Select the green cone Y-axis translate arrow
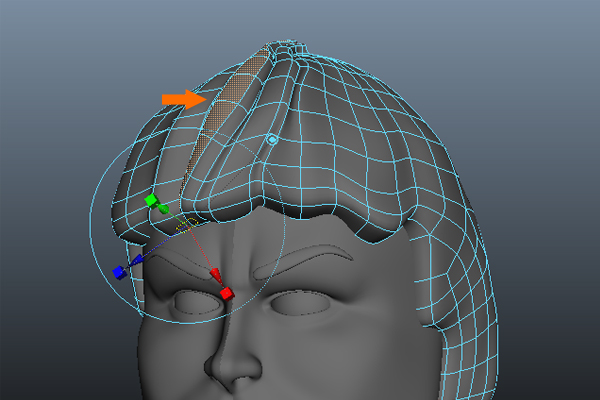 [163, 209]
